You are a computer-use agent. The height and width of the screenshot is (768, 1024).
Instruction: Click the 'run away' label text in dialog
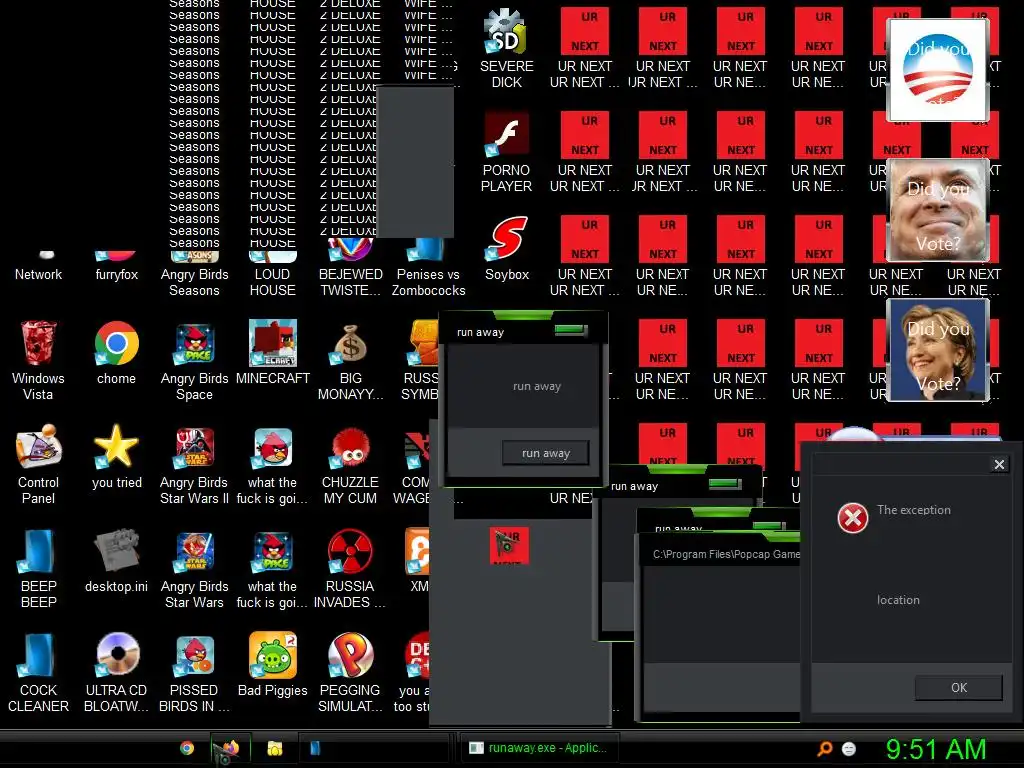coord(537,386)
